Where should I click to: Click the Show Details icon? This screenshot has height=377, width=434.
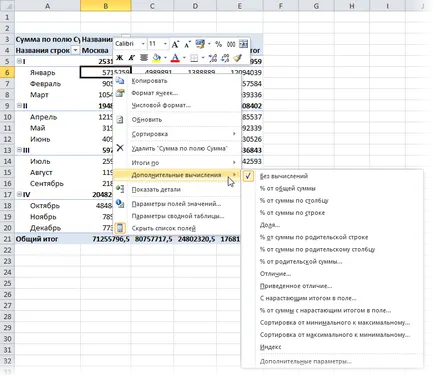(120, 189)
